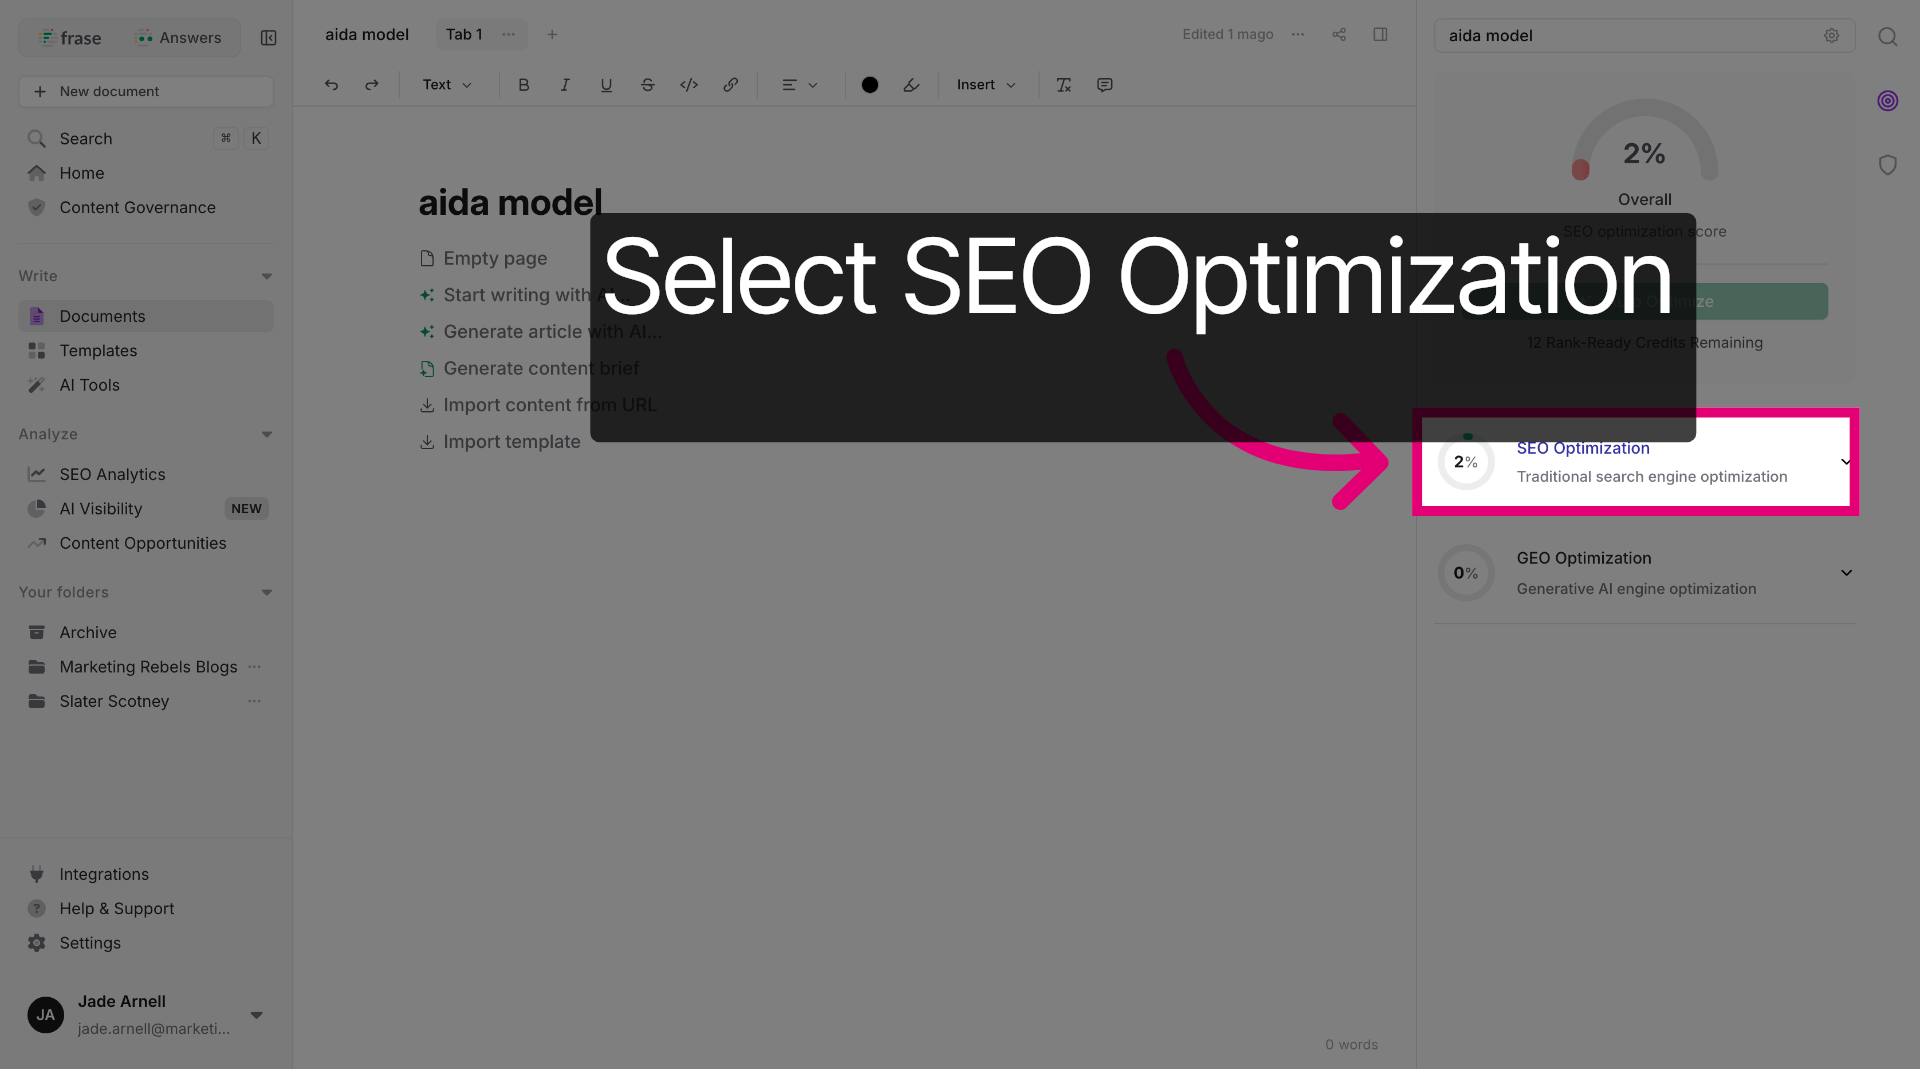
Task: Open Jade Arnell account menu arrow
Action: [257, 1015]
